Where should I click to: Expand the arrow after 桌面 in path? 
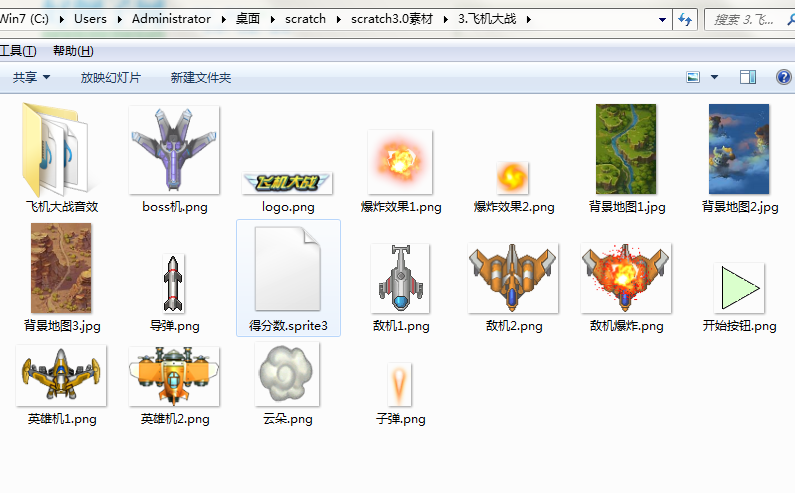tap(273, 20)
